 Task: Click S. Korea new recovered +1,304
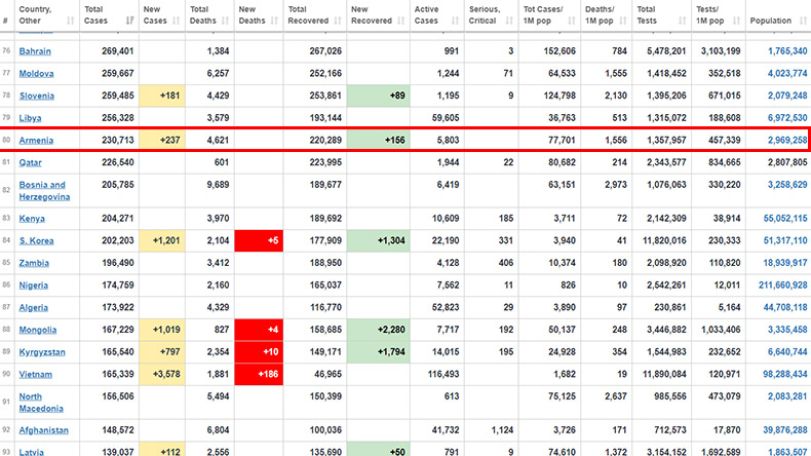pos(378,241)
